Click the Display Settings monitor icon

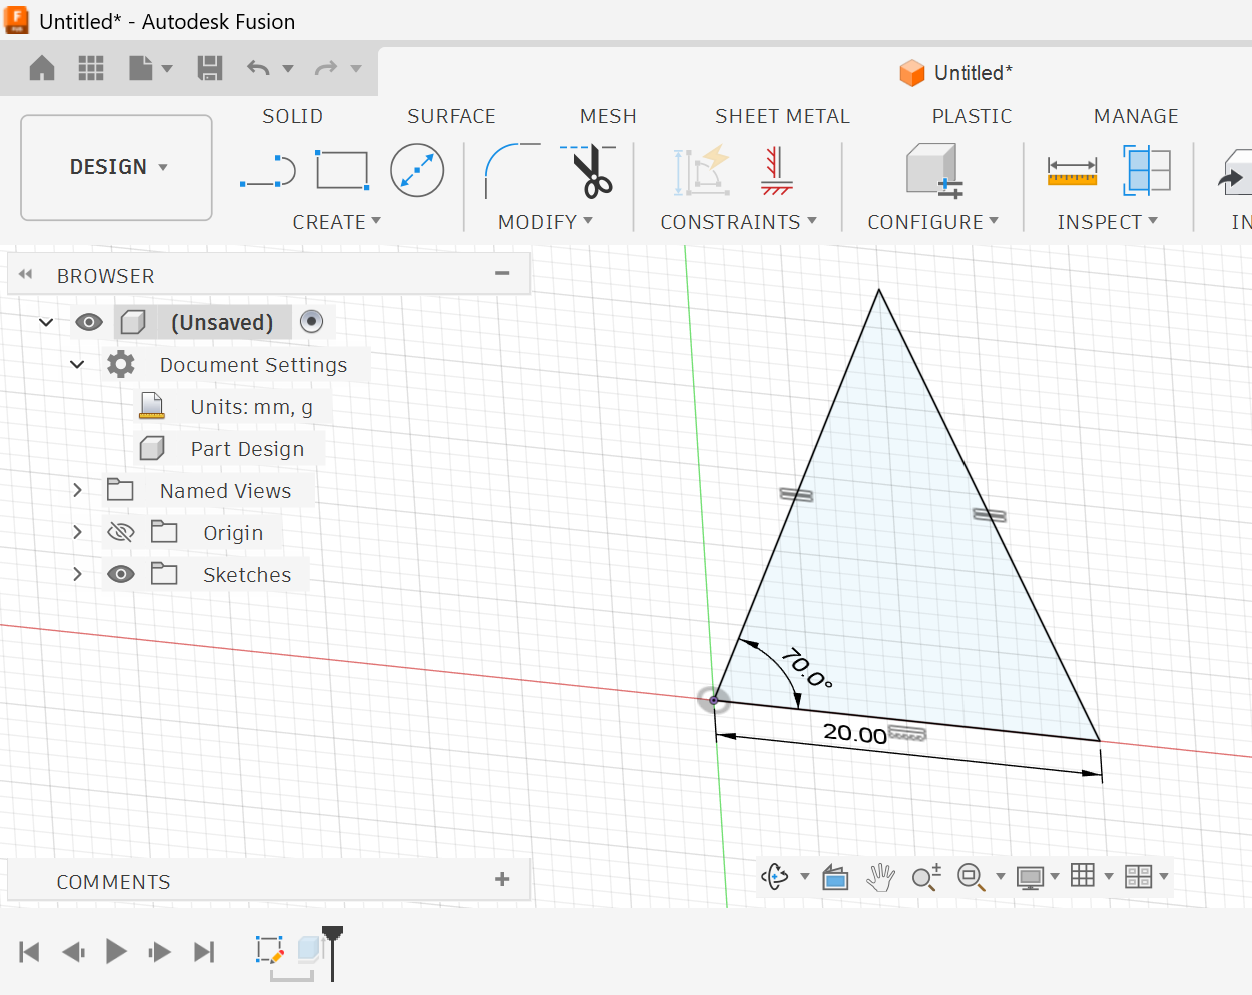tap(1030, 878)
